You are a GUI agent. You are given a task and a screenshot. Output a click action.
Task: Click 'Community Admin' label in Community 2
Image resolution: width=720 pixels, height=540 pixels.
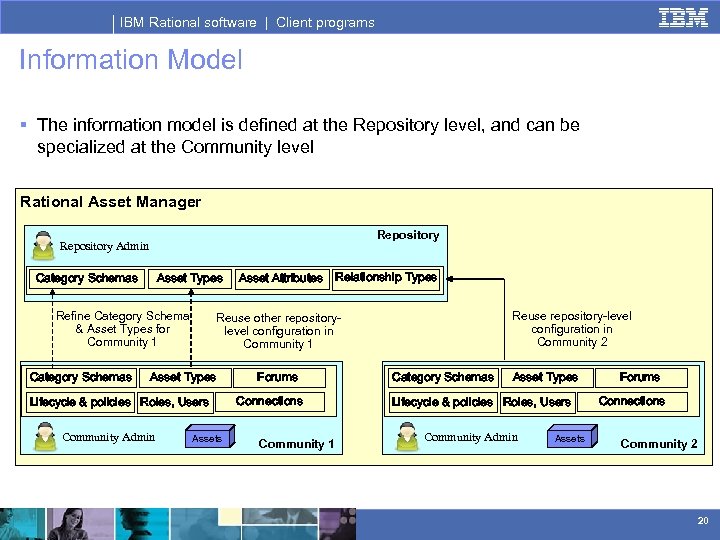pyautogui.click(x=471, y=437)
